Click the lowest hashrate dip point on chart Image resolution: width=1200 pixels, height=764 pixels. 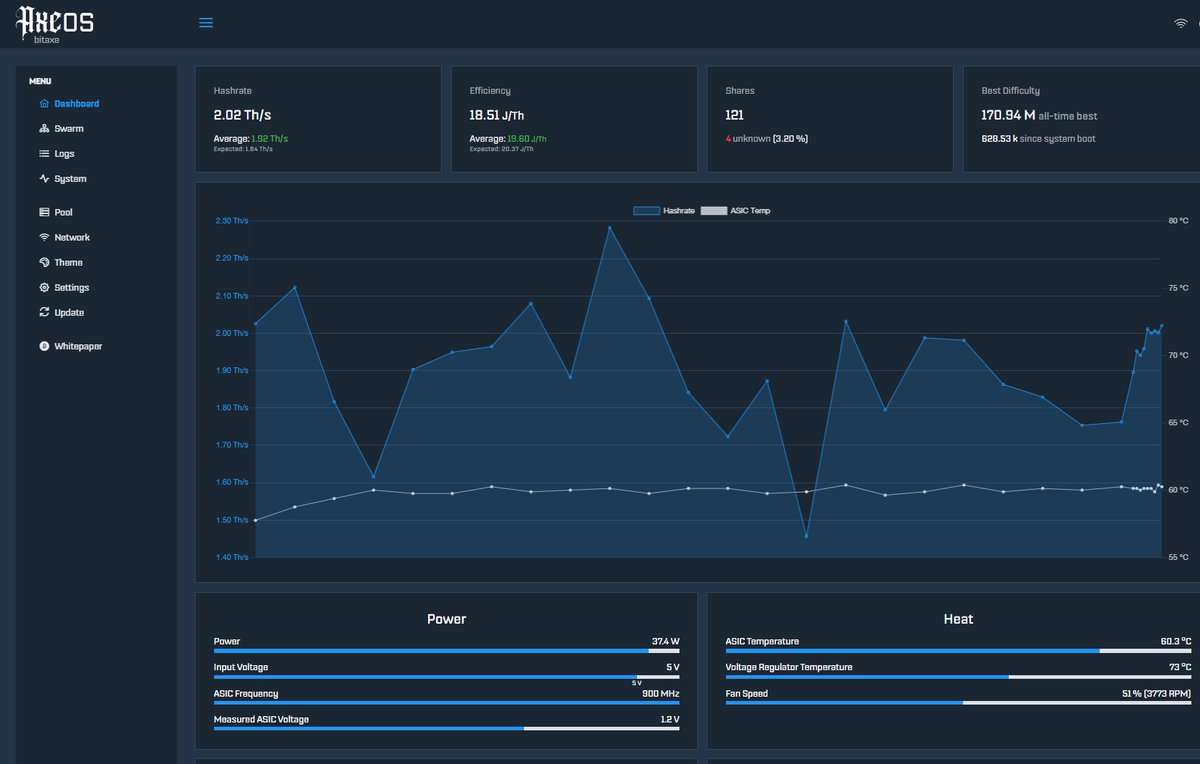[806, 536]
